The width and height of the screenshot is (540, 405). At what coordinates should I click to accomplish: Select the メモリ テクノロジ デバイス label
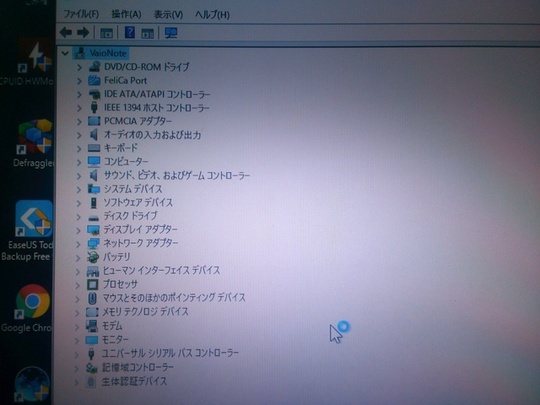coord(145,312)
